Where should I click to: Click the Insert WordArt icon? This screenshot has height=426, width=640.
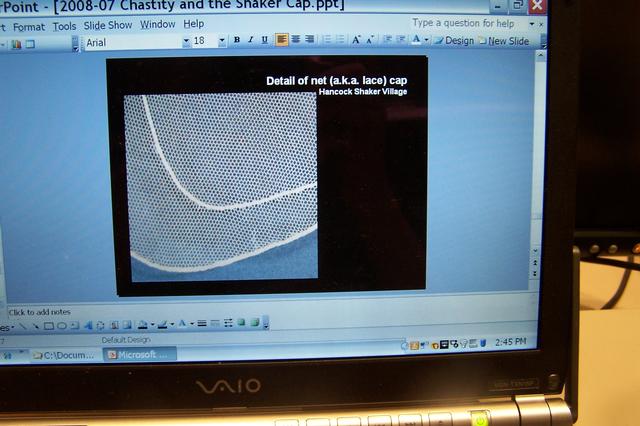pyautogui.click(x=88, y=325)
